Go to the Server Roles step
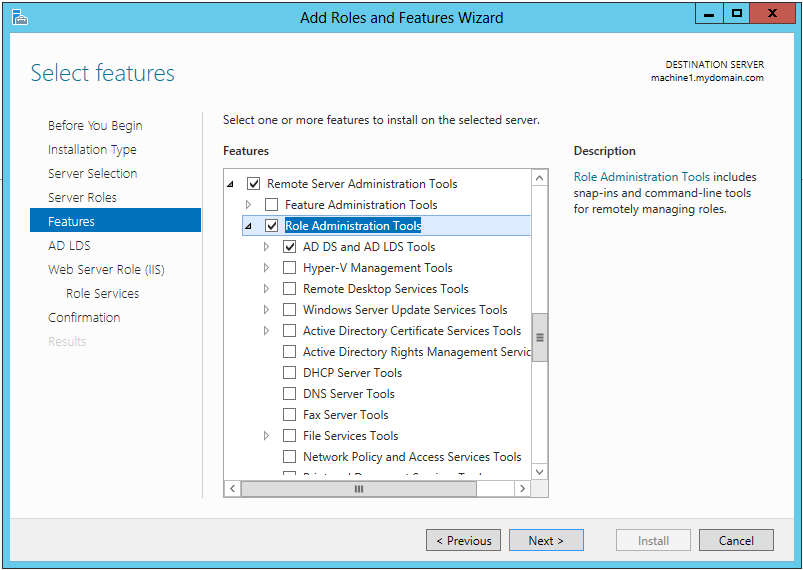Viewport: 803px width, 570px height. point(82,198)
